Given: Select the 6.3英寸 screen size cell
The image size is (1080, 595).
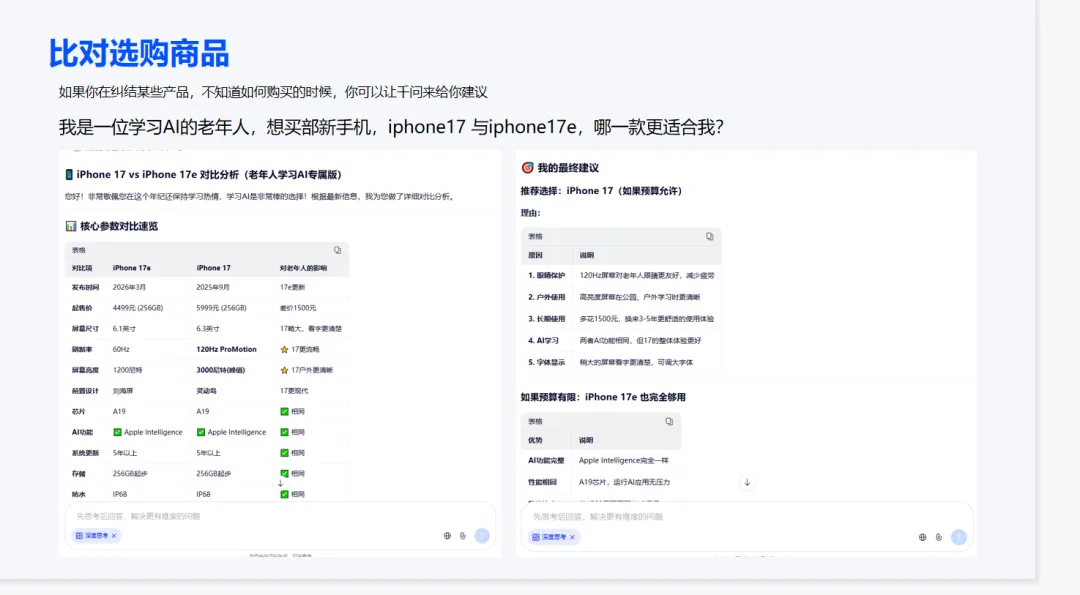Looking at the screenshot, I should point(207,328).
